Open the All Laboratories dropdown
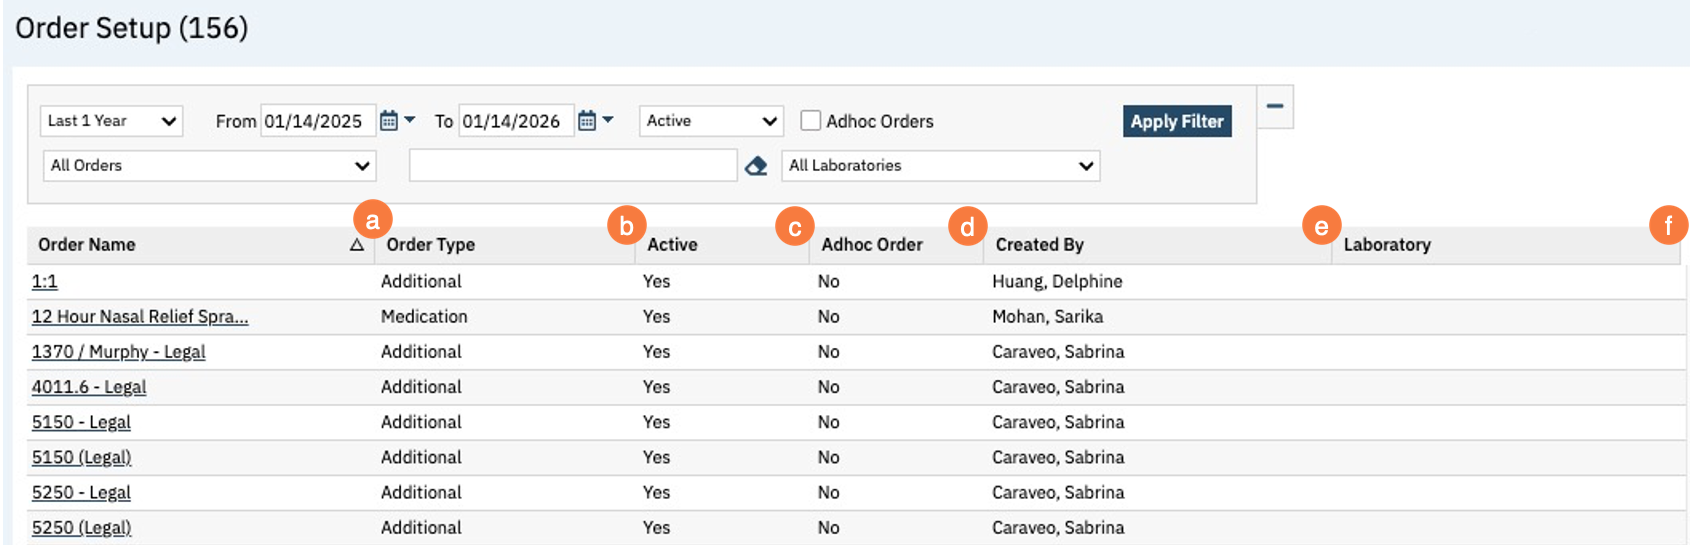Viewport: 1690px width, 545px height. click(940, 166)
